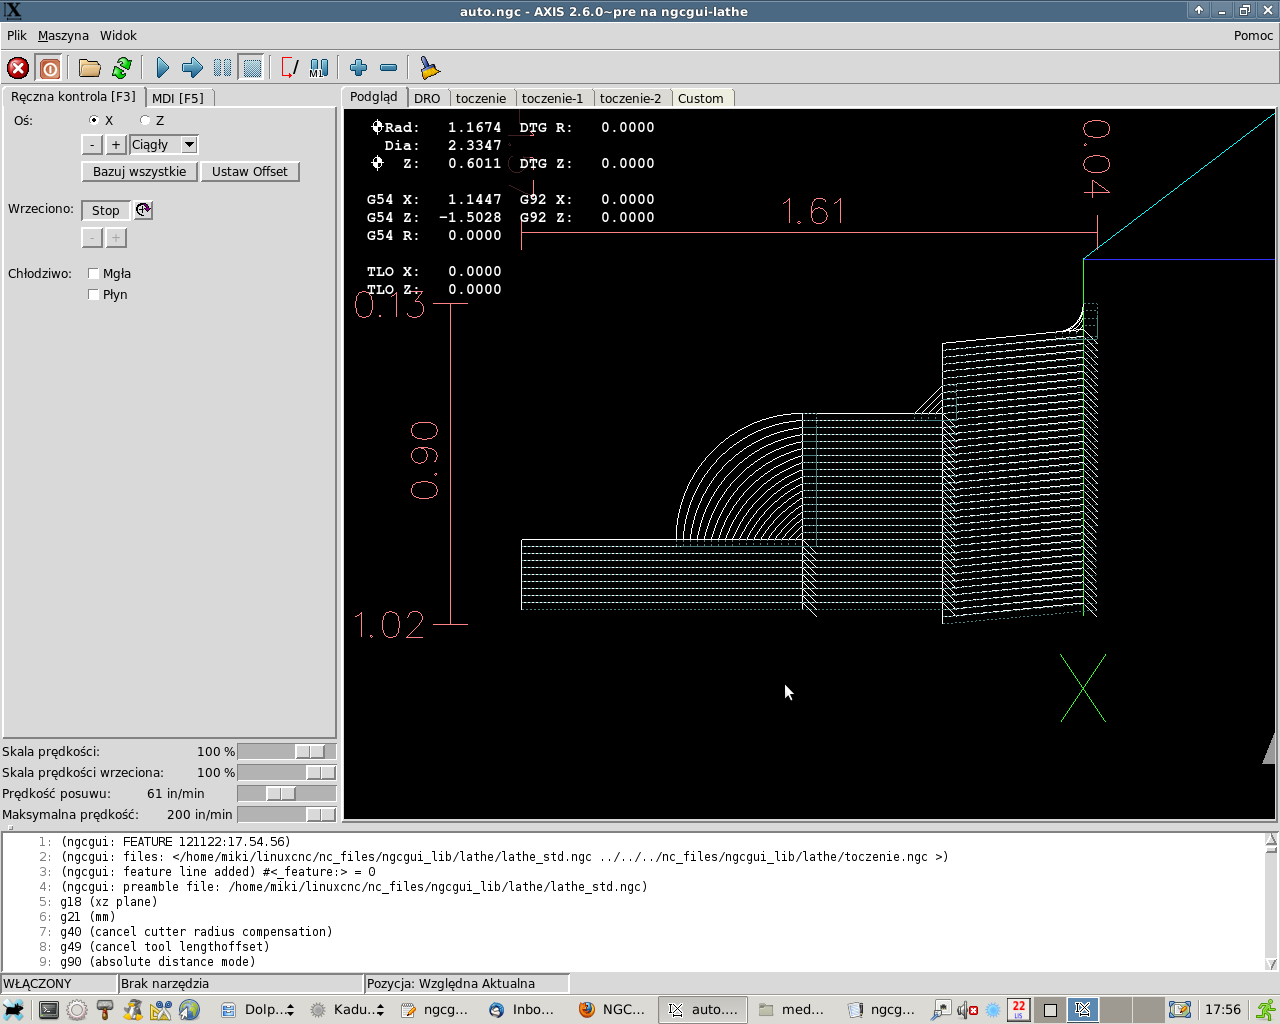The image size is (1280, 1024).
Task: Decrease spindle speed with the minus button
Action: pyautogui.click(x=92, y=238)
